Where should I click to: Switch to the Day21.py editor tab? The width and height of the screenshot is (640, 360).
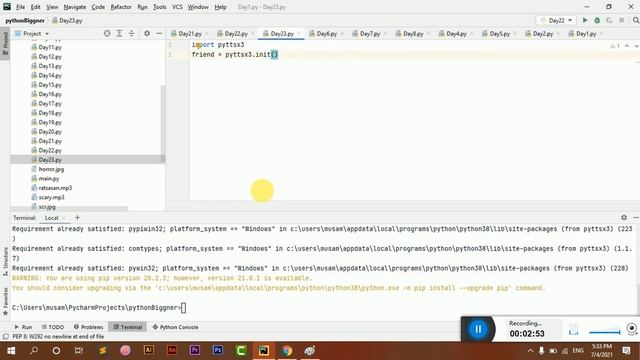pos(190,34)
